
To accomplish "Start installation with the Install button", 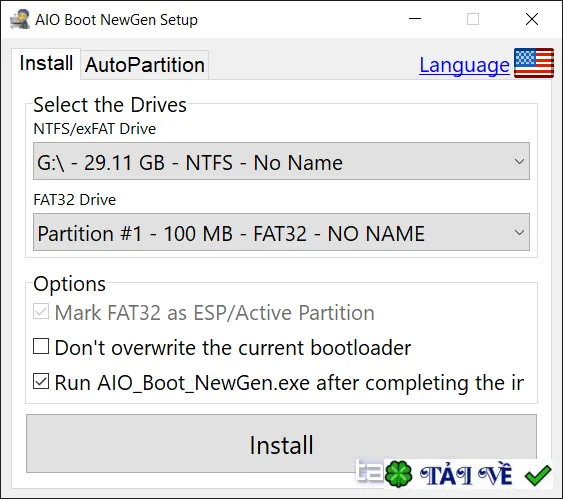I will [x=281, y=444].
